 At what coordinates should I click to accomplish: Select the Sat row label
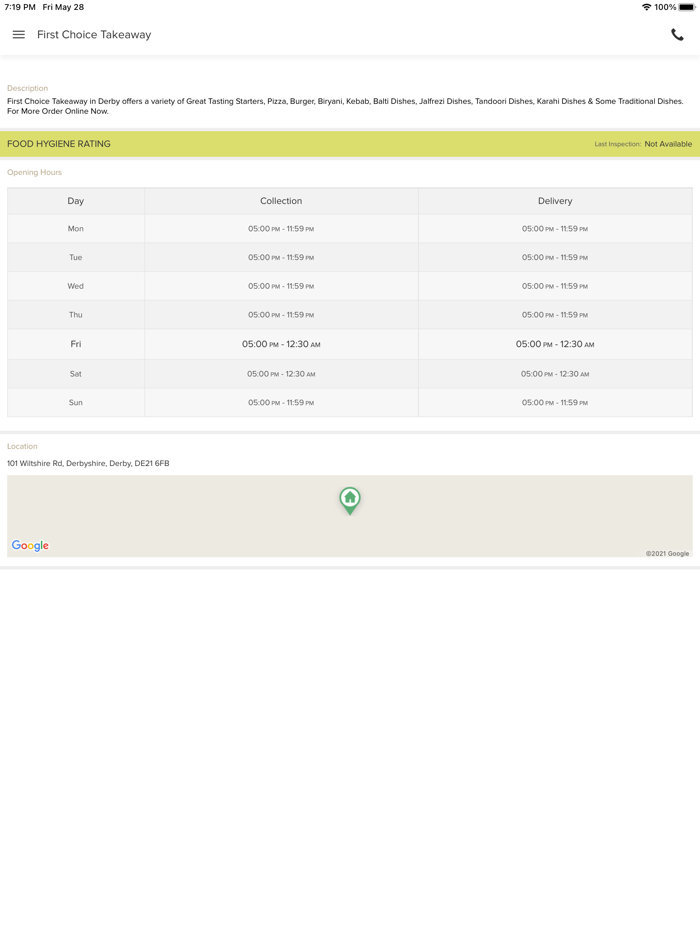[x=76, y=374]
